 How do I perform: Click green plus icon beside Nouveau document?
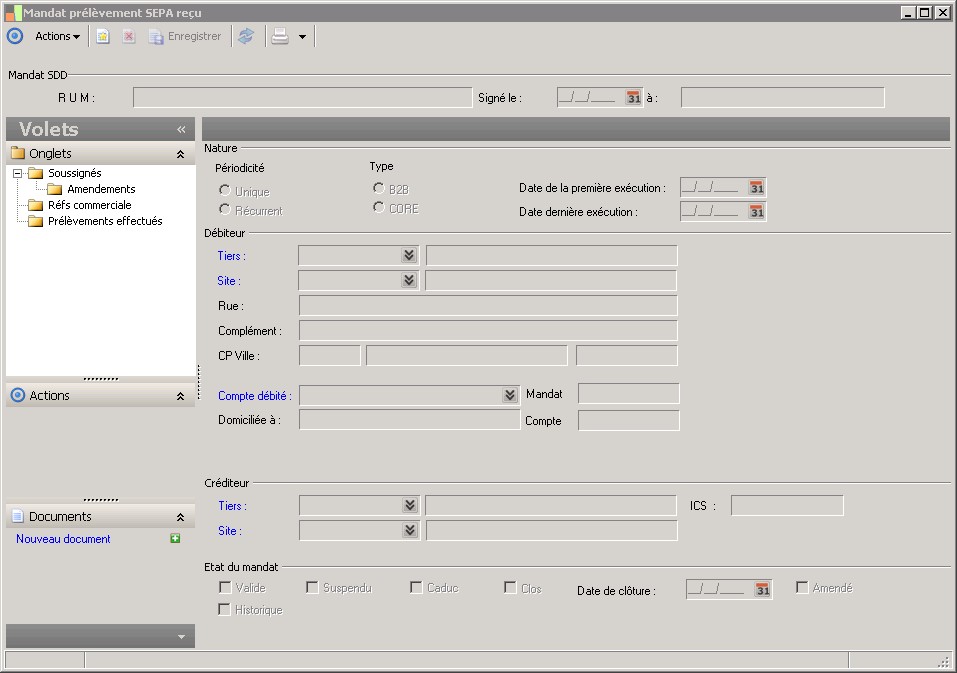pyautogui.click(x=176, y=539)
